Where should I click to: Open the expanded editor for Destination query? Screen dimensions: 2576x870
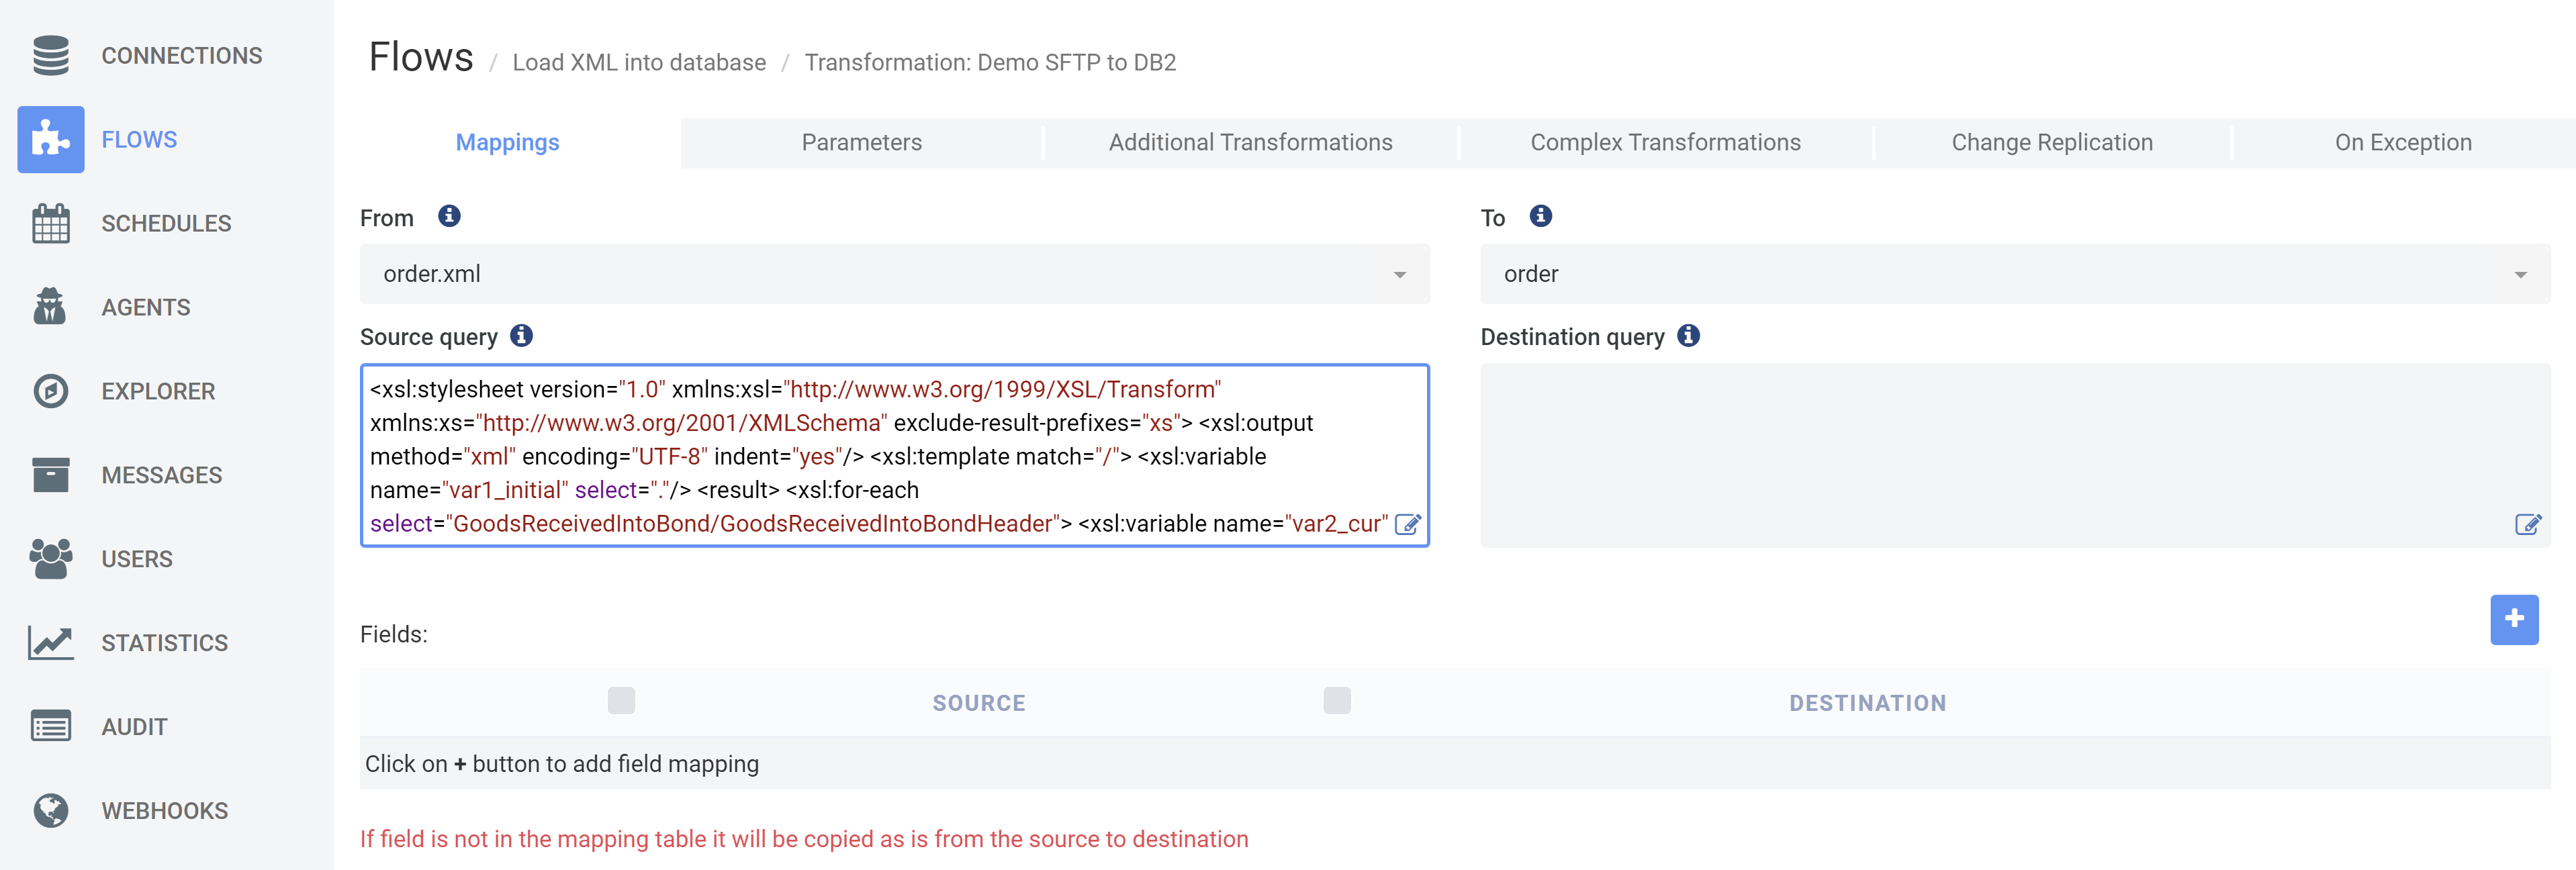[2527, 524]
